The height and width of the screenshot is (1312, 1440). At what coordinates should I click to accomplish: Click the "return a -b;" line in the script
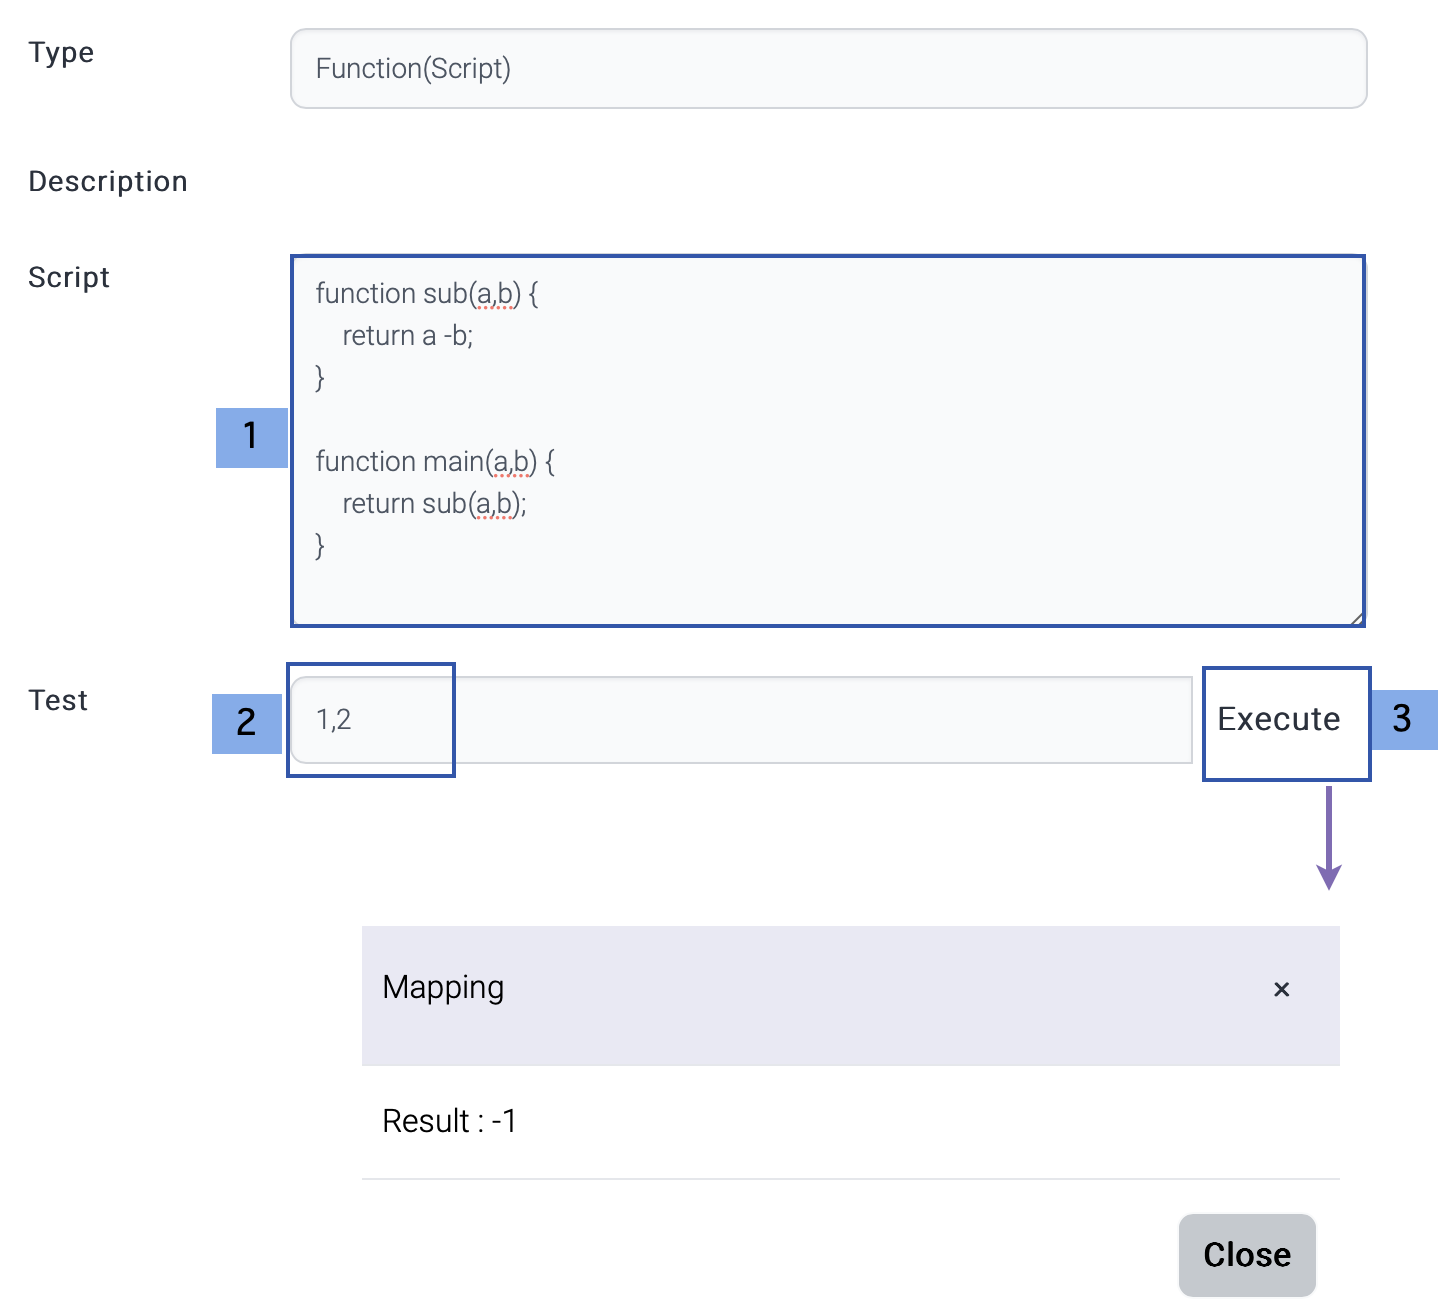click(407, 336)
